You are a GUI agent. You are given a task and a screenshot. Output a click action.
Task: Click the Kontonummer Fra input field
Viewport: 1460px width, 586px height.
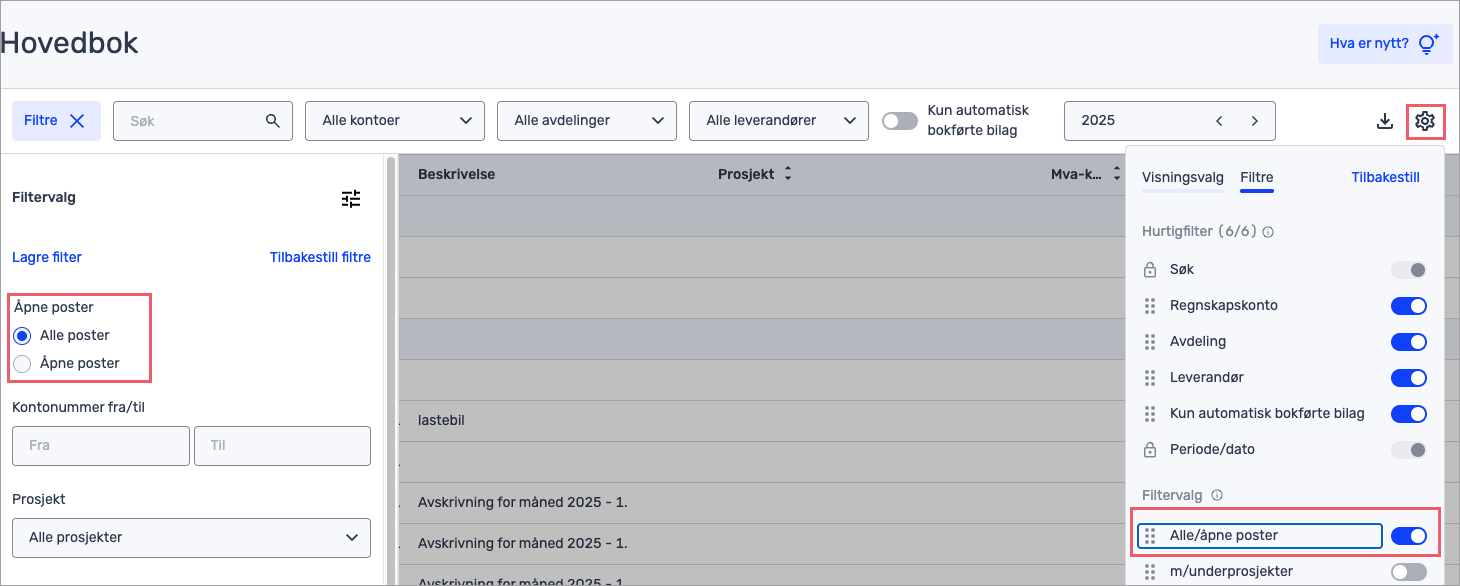tap(101, 446)
